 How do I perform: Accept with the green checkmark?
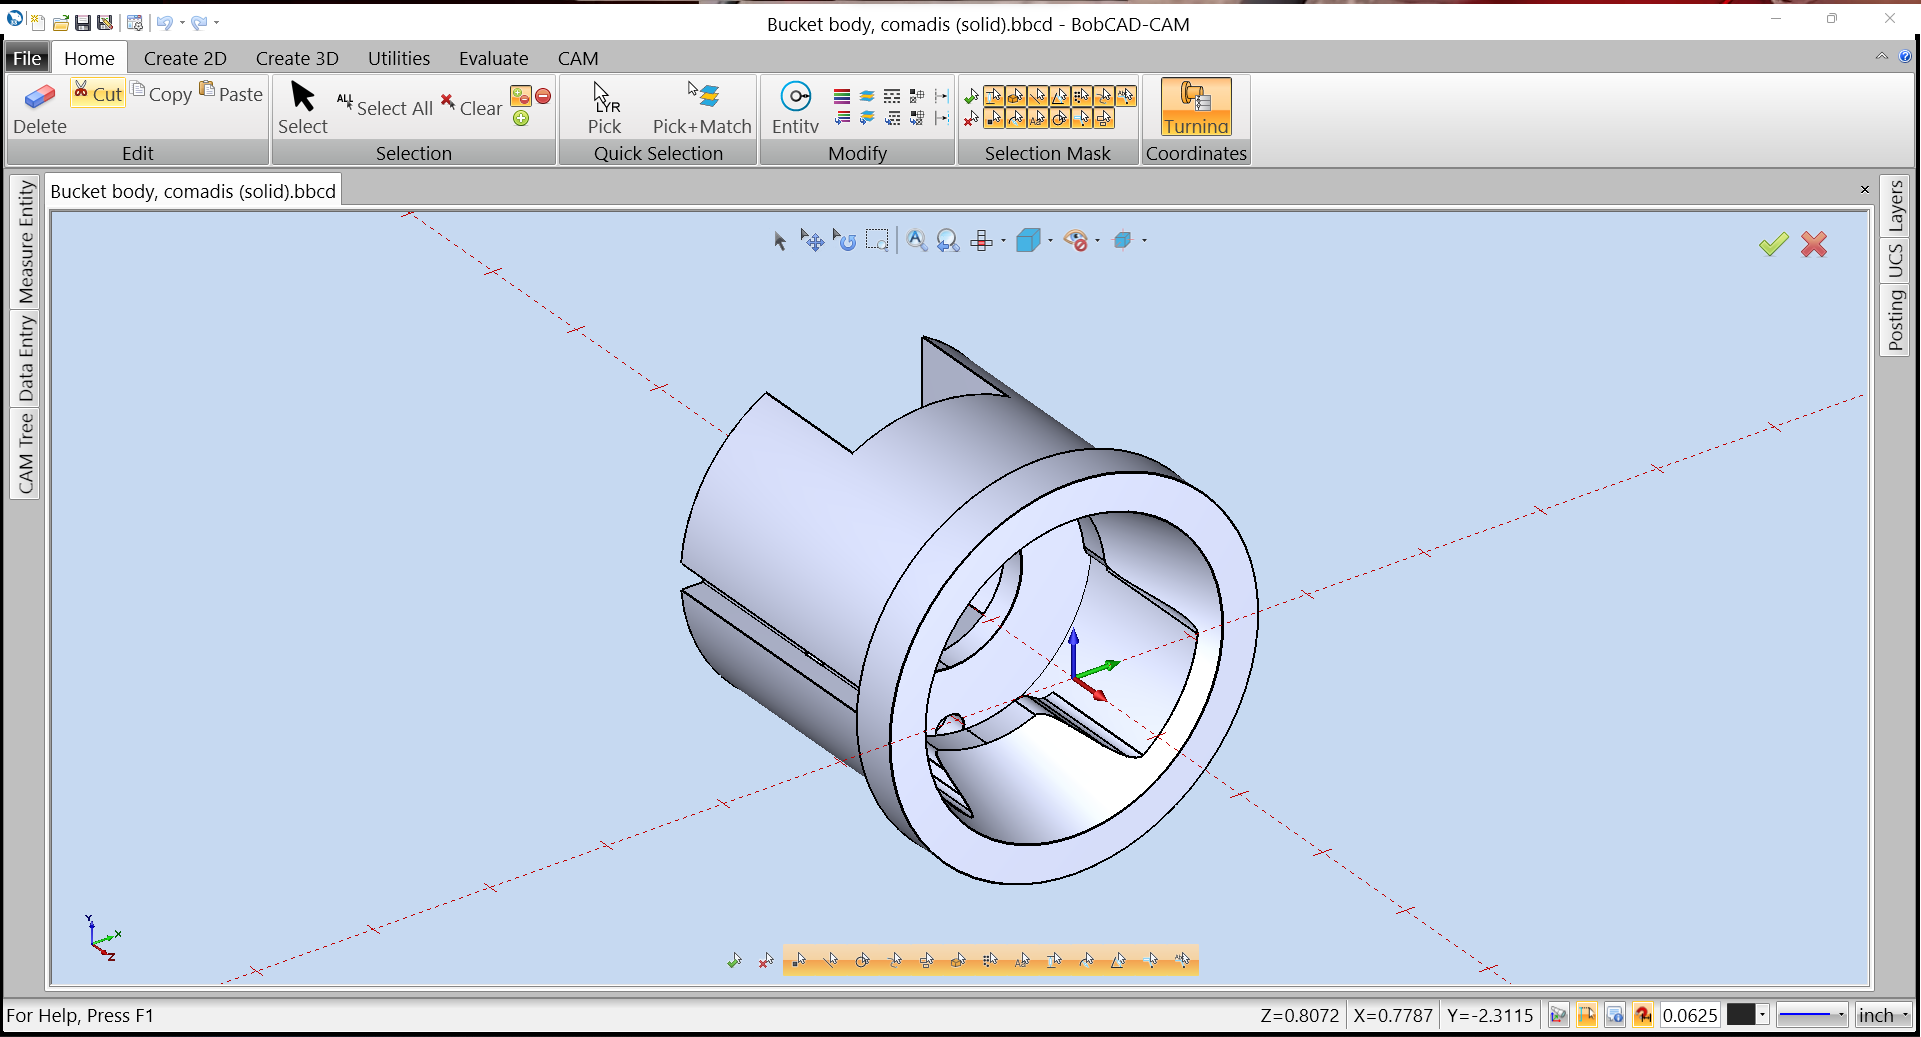click(x=1773, y=244)
